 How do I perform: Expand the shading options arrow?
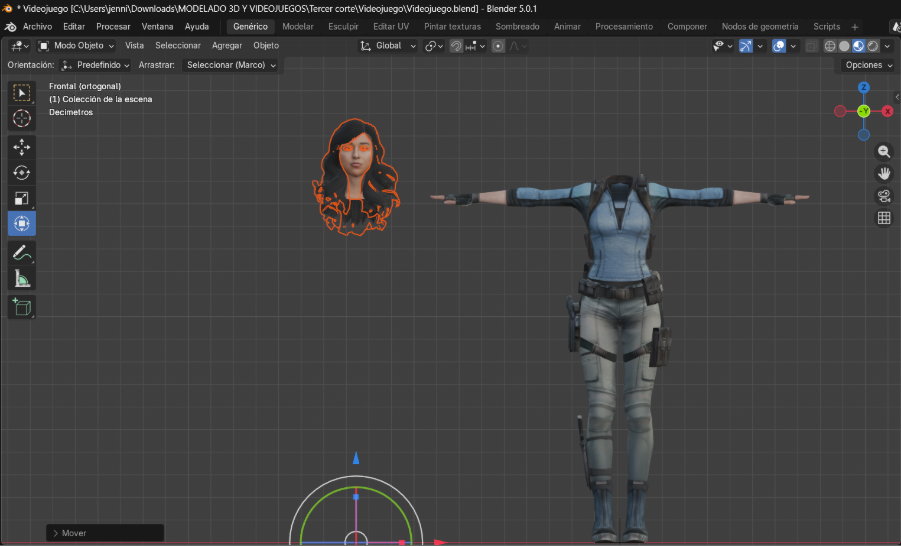coord(887,46)
